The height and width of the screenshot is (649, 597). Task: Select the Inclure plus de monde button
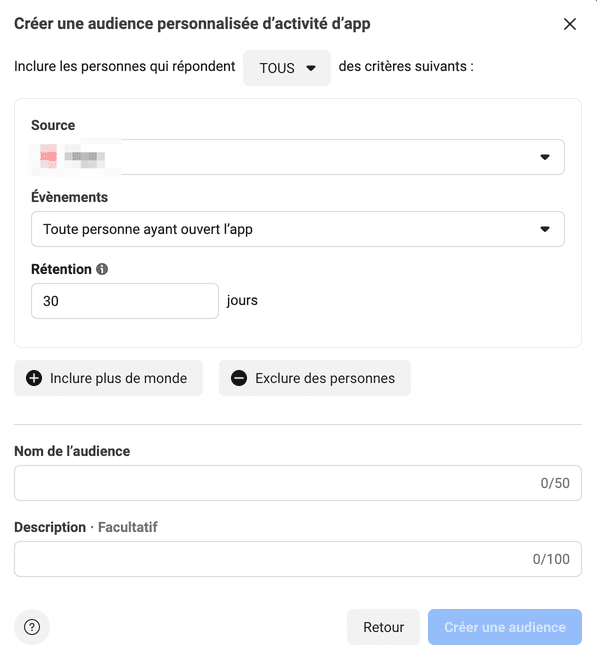pyautogui.click(x=108, y=378)
